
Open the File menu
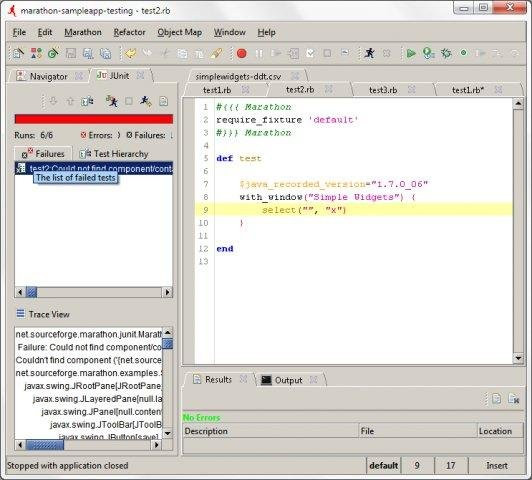tap(19, 33)
